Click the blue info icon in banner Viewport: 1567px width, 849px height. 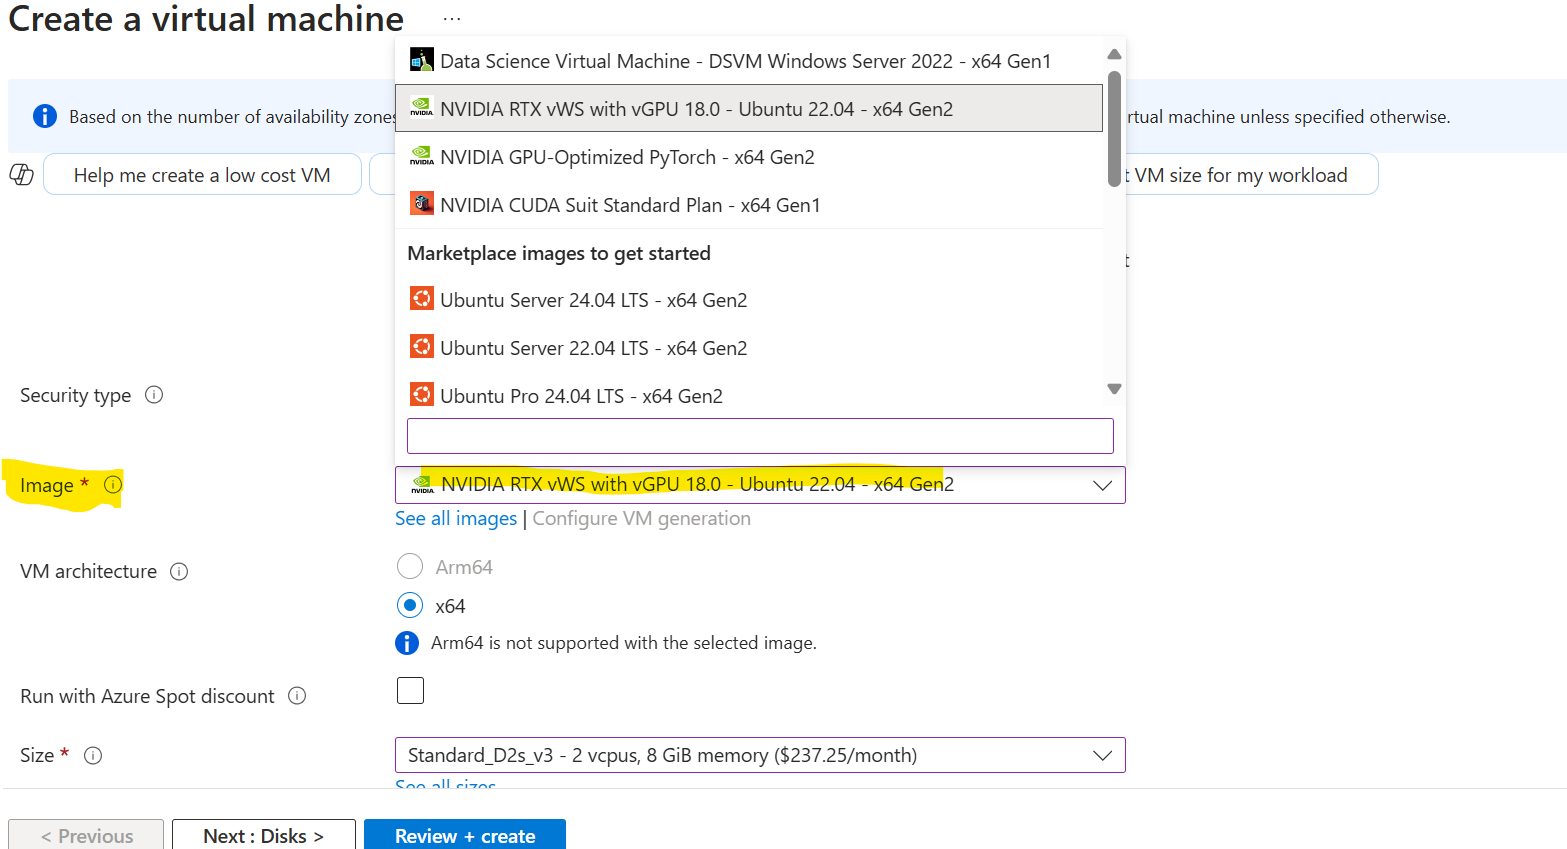(x=45, y=116)
